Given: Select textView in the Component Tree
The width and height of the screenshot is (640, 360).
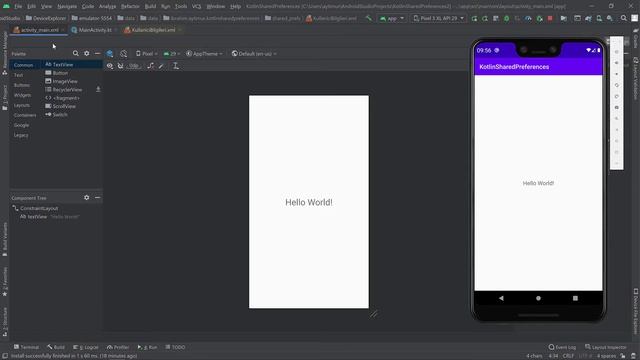Looking at the screenshot, I should coord(37,217).
